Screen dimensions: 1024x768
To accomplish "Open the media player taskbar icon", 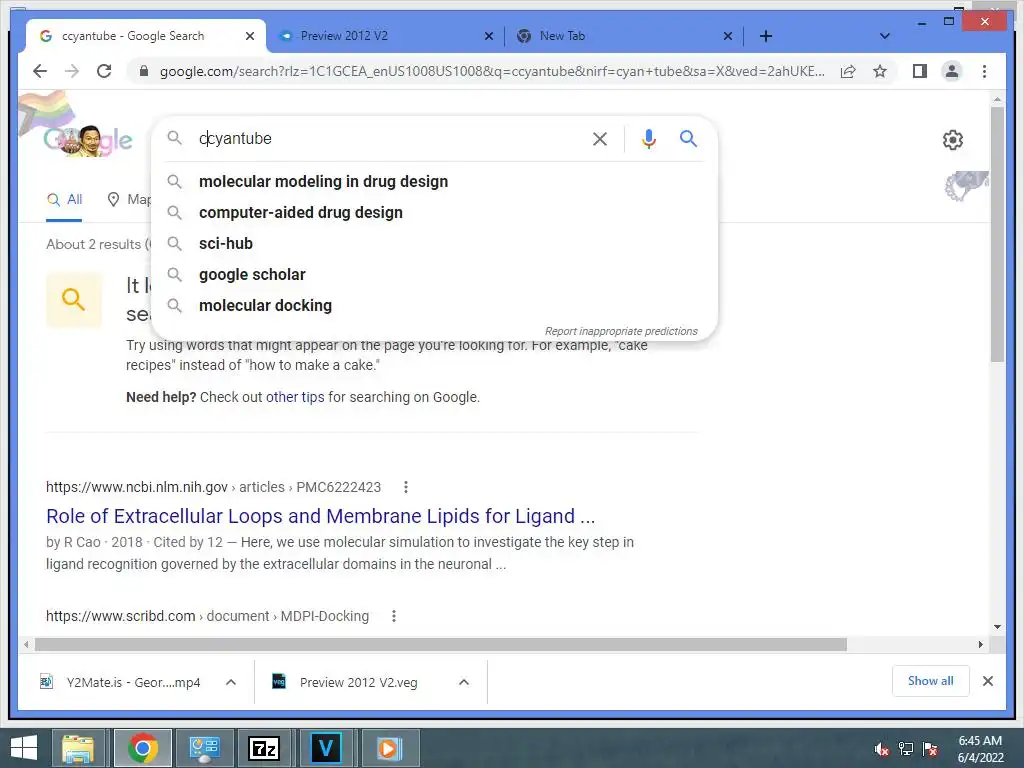I will (389, 748).
